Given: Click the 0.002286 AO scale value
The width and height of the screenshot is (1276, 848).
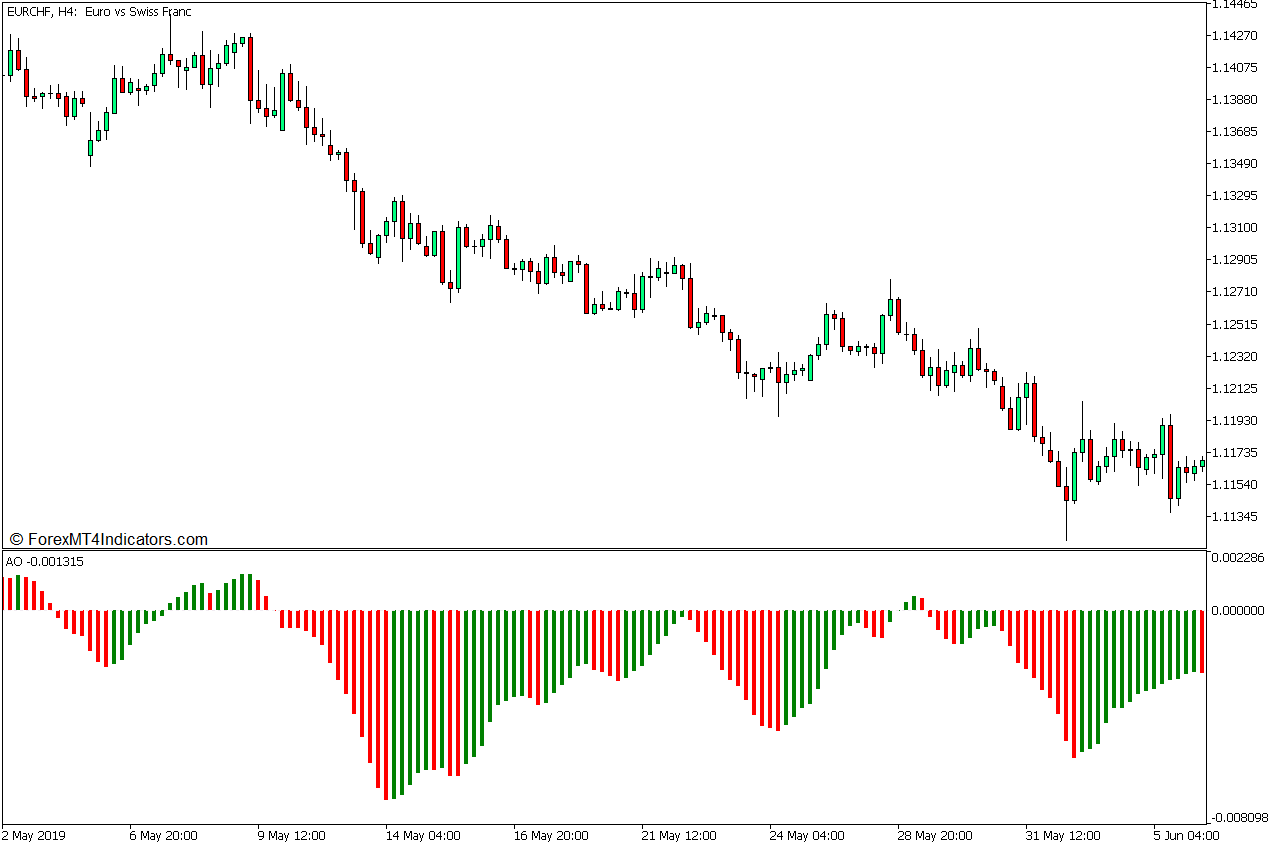Looking at the screenshot, I should (1238, 557).
